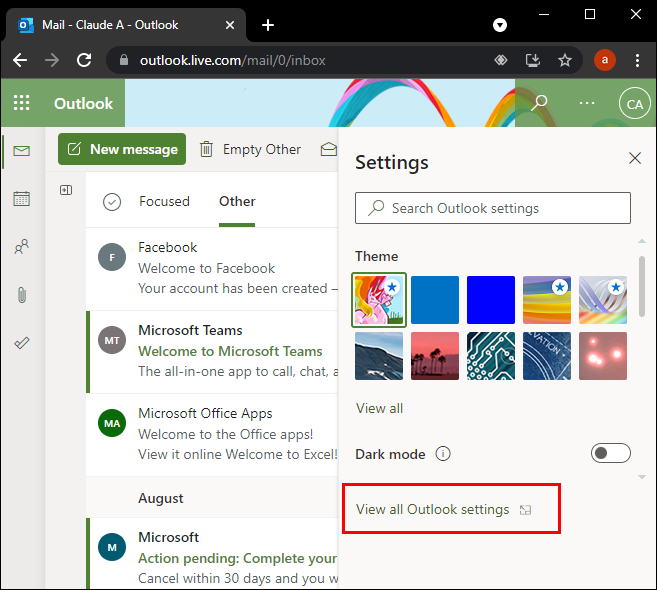This screenshot has width=657, height=590.
Task: Open View all Outlook settings
Action: point(443,510)
